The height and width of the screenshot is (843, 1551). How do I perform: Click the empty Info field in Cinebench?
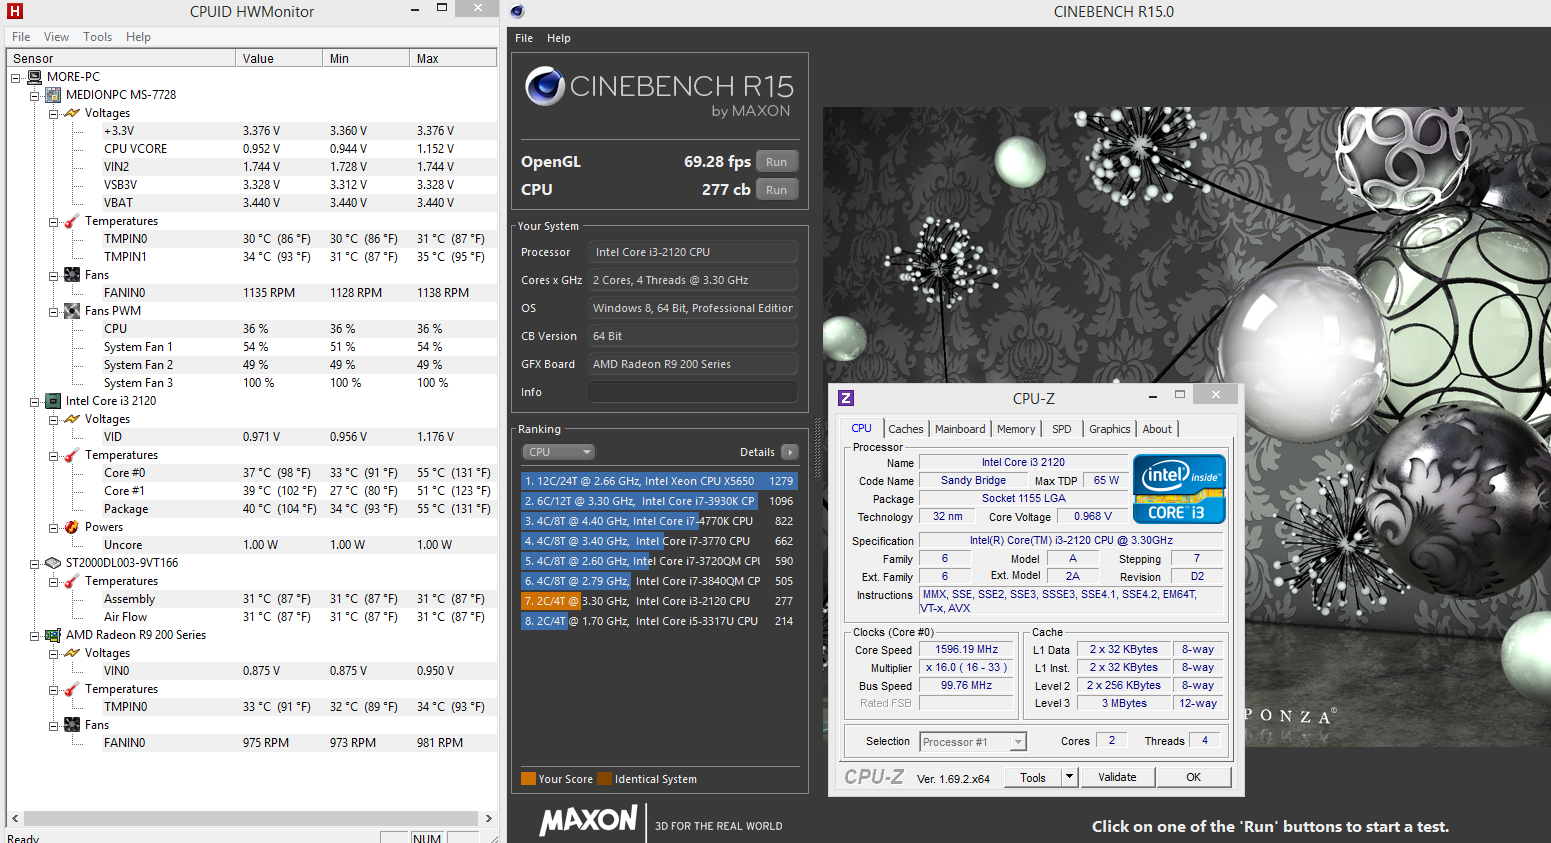click(692, 392)
